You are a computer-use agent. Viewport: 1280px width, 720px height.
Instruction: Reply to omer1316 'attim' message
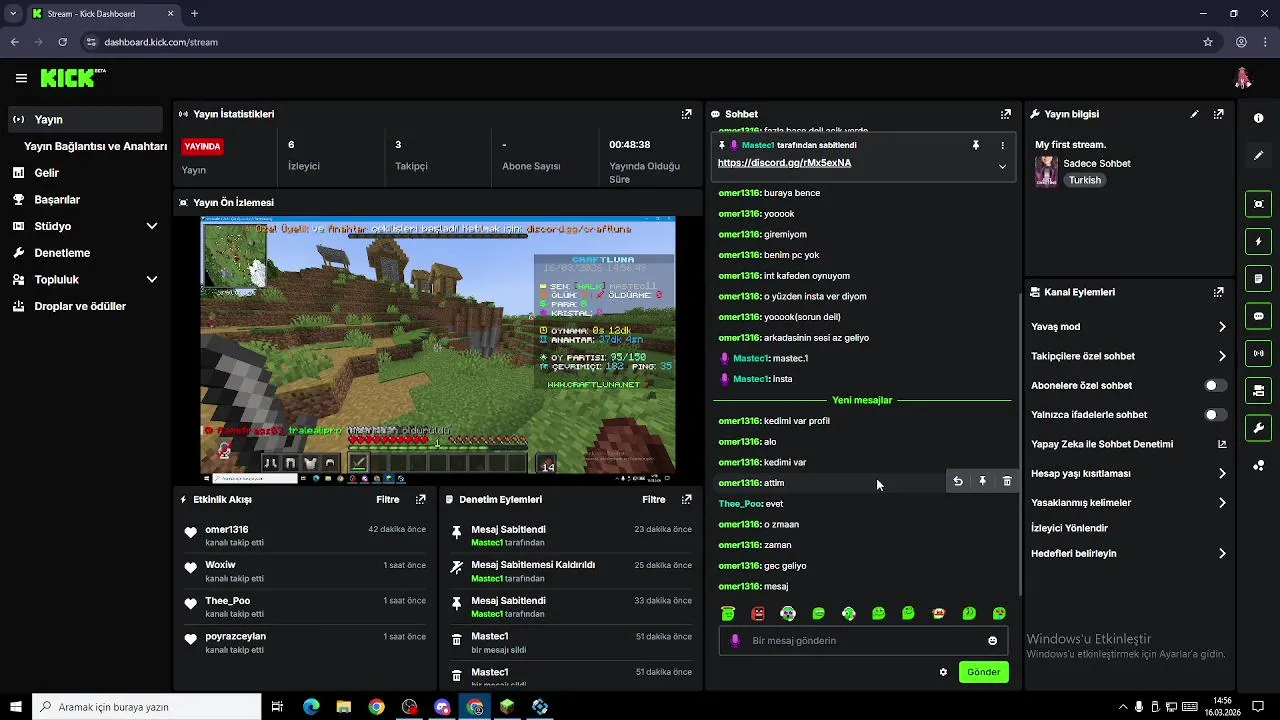point(958,482)
